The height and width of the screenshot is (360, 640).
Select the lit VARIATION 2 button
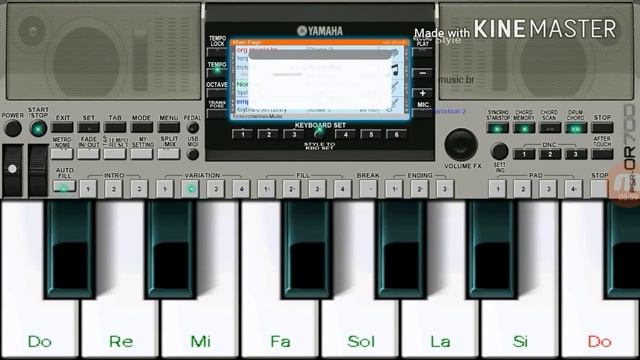tap(190, 189)
